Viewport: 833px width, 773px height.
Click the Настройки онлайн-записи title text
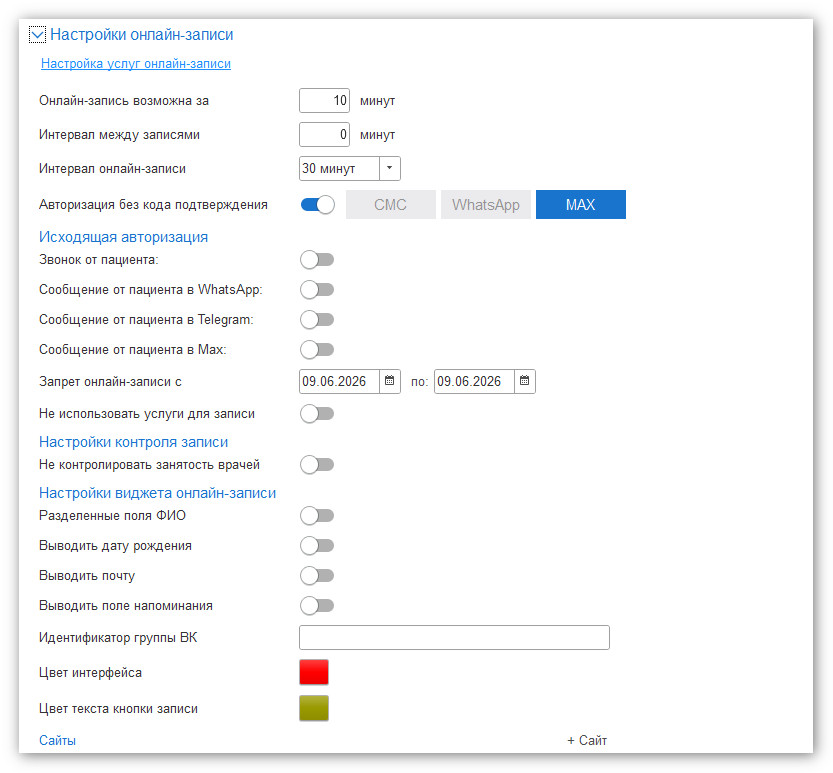(142, 35)
